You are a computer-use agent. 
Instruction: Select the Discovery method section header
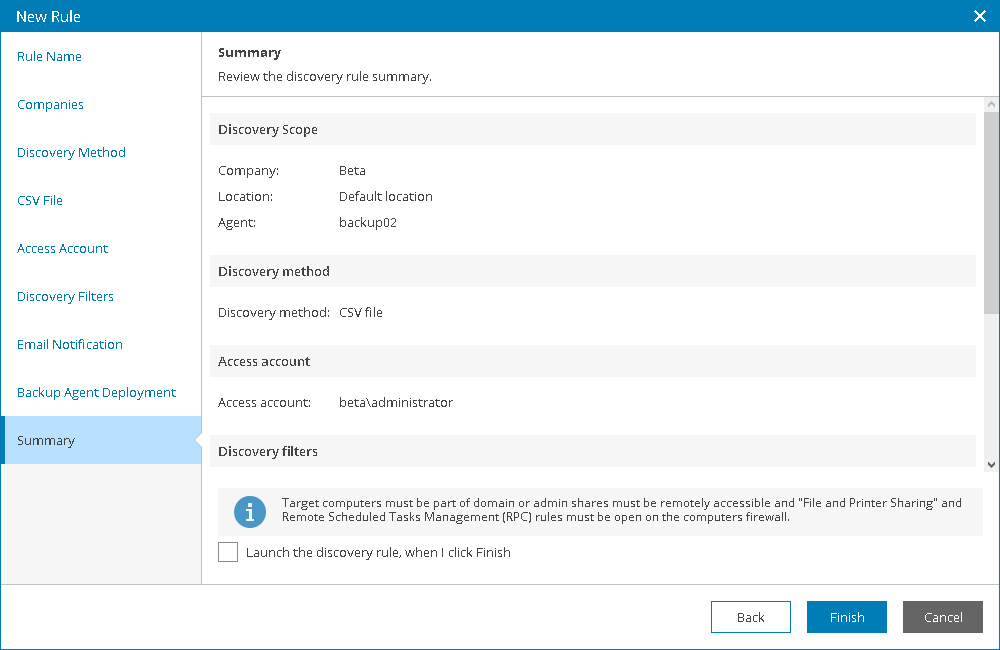click(x=592, y=271)
